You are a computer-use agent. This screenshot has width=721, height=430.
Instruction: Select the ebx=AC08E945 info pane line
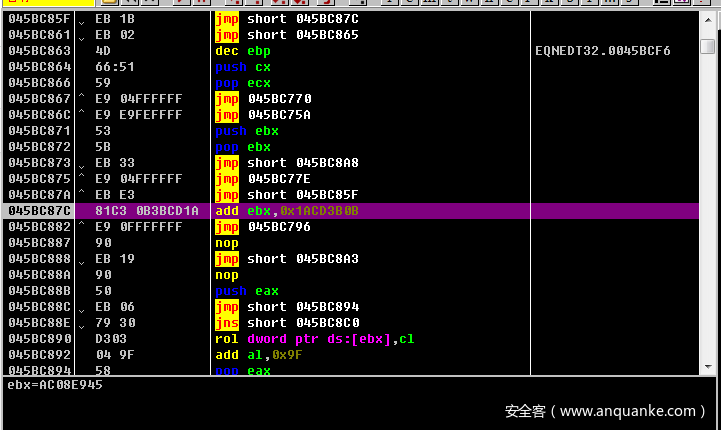(55, 385)
